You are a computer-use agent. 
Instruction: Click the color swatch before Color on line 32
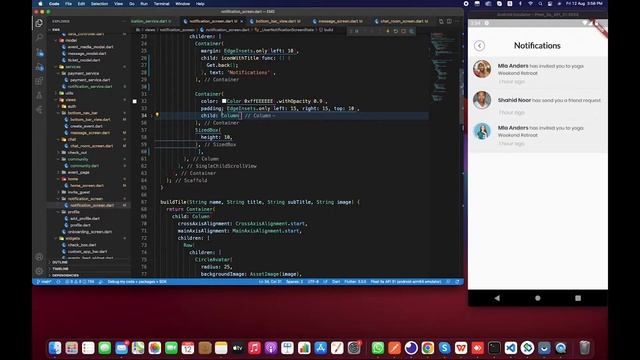224,101
